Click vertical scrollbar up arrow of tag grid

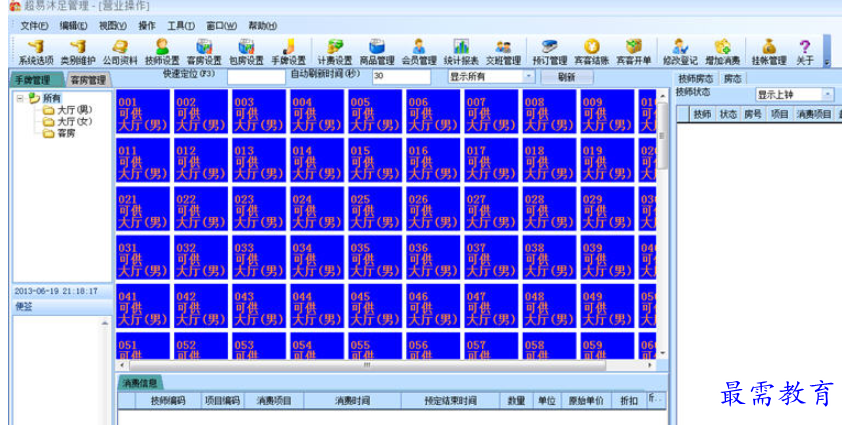663,96
